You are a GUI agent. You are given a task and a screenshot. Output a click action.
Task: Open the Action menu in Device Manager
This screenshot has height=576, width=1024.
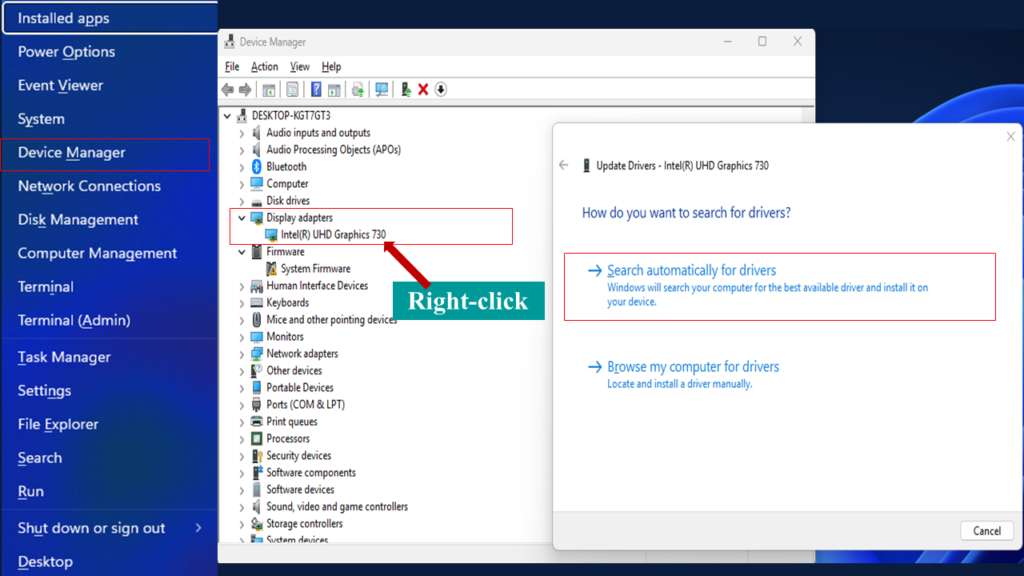(264, 67)
